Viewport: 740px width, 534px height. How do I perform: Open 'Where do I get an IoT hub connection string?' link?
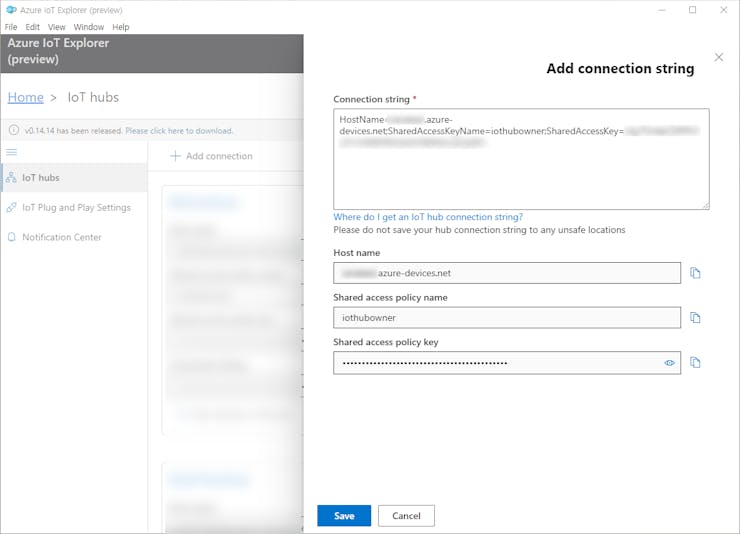pyautogui.click(x=428, y=217)
